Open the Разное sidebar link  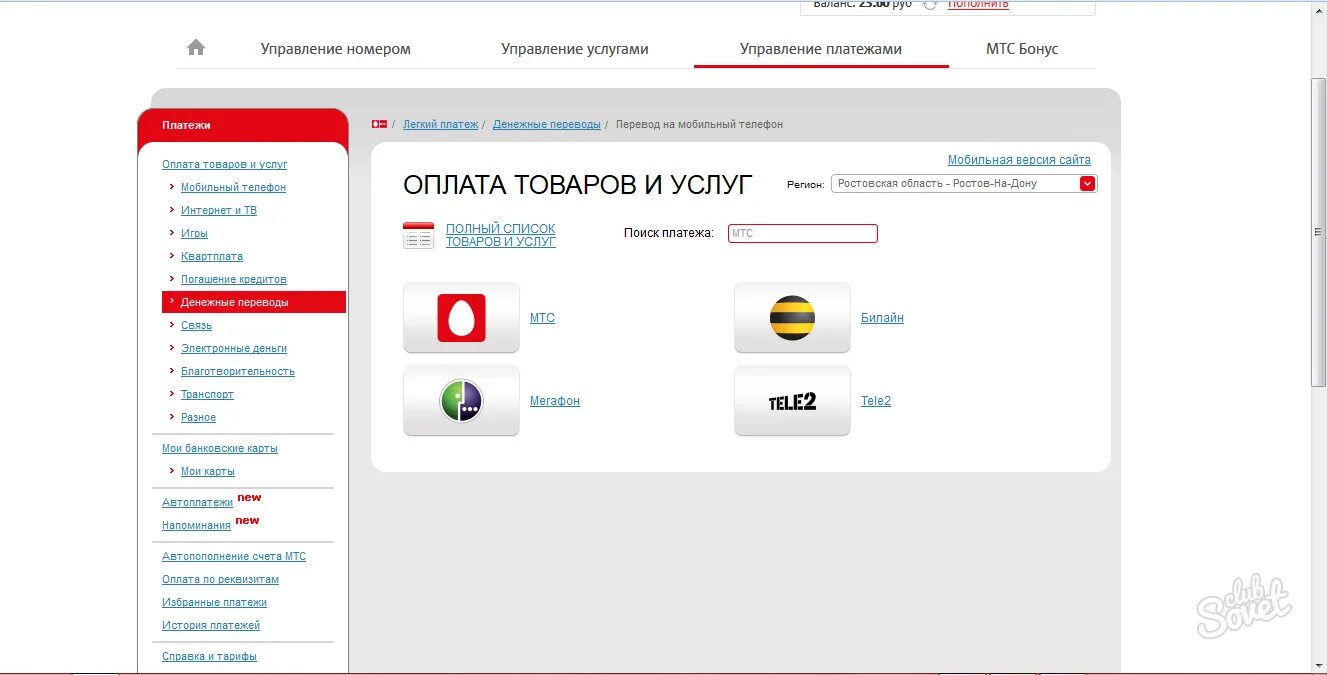tap(198, 417)
